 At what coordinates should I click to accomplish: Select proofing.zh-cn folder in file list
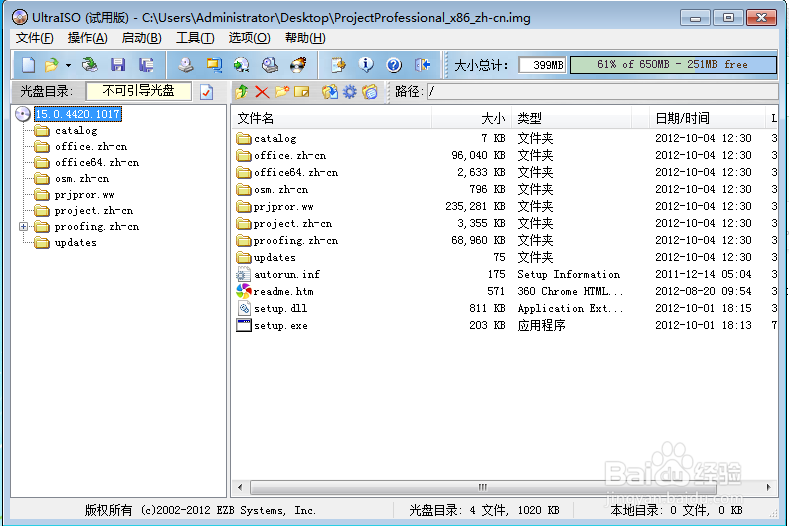click(295, 241)
